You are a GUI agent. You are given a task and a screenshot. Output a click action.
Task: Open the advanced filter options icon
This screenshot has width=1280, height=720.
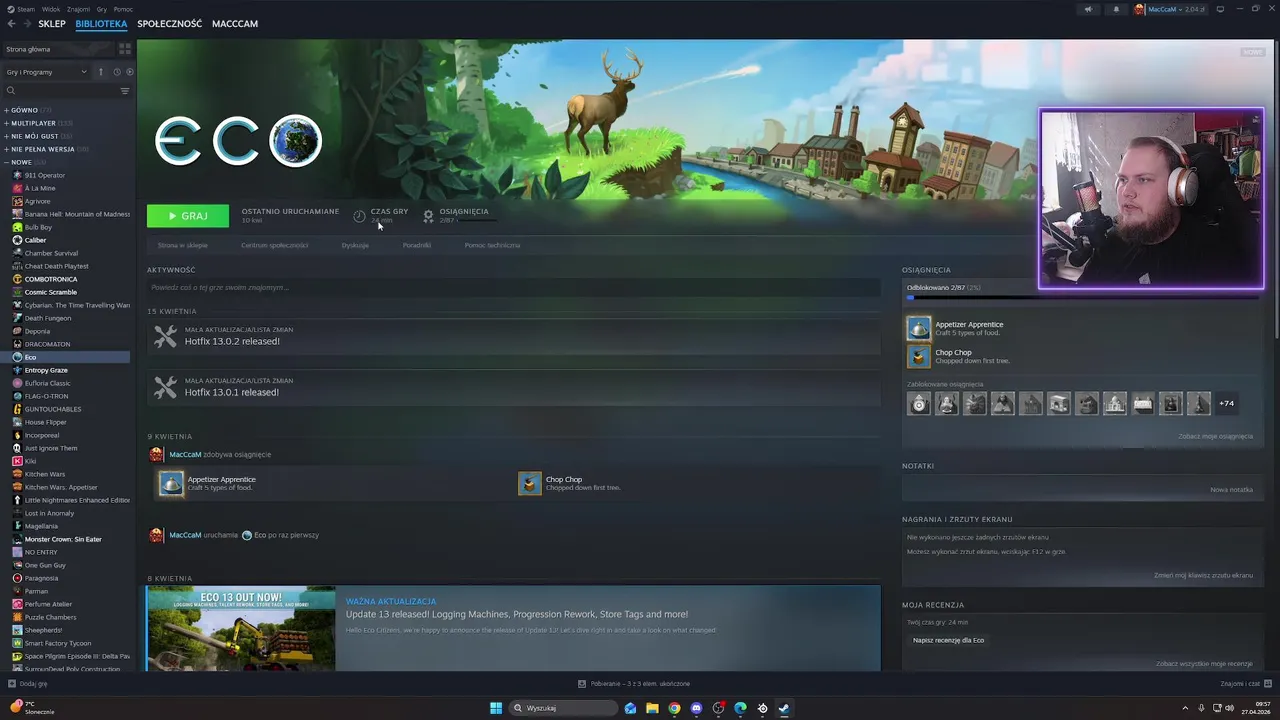(x=125, y=91)
